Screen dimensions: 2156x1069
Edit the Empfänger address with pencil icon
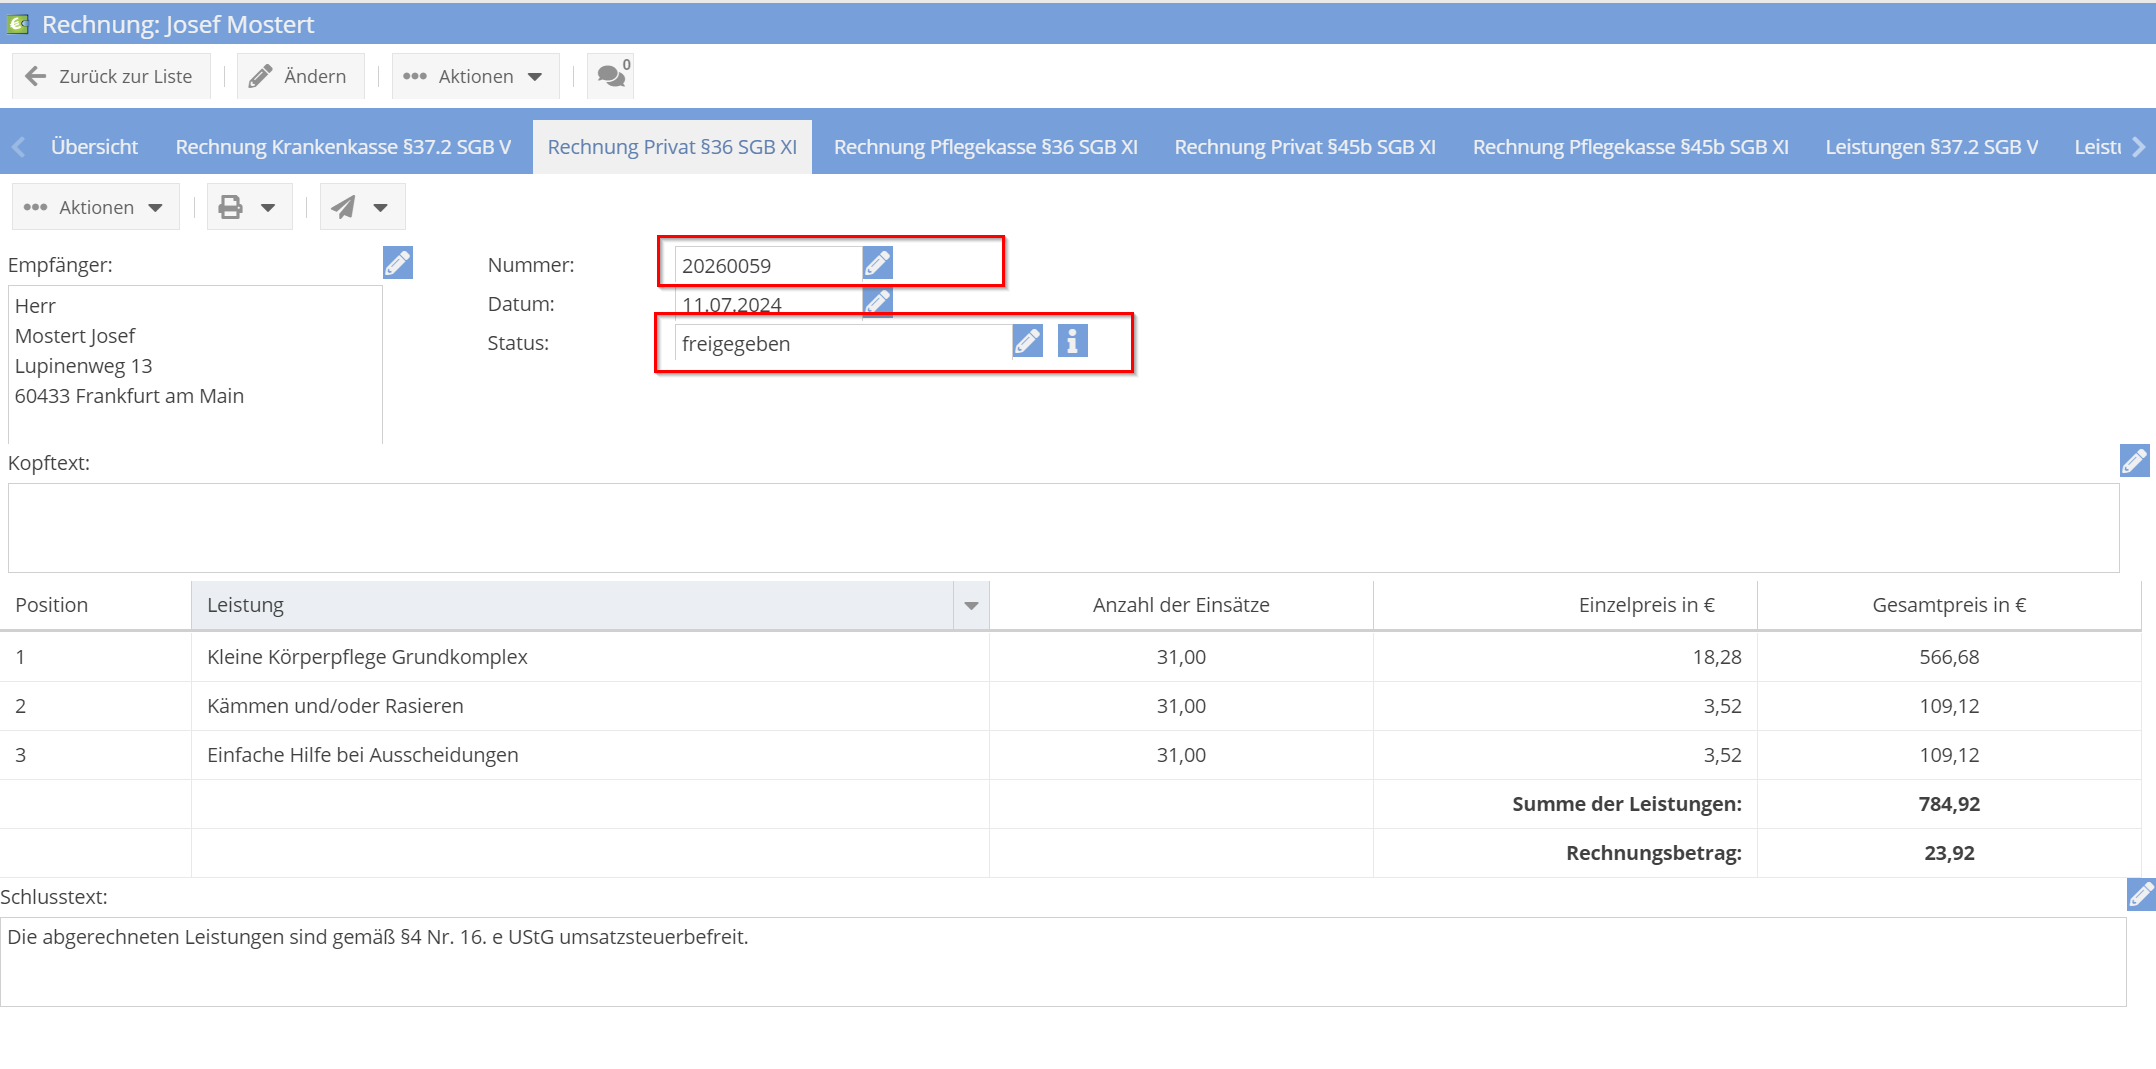pos(397,263)
